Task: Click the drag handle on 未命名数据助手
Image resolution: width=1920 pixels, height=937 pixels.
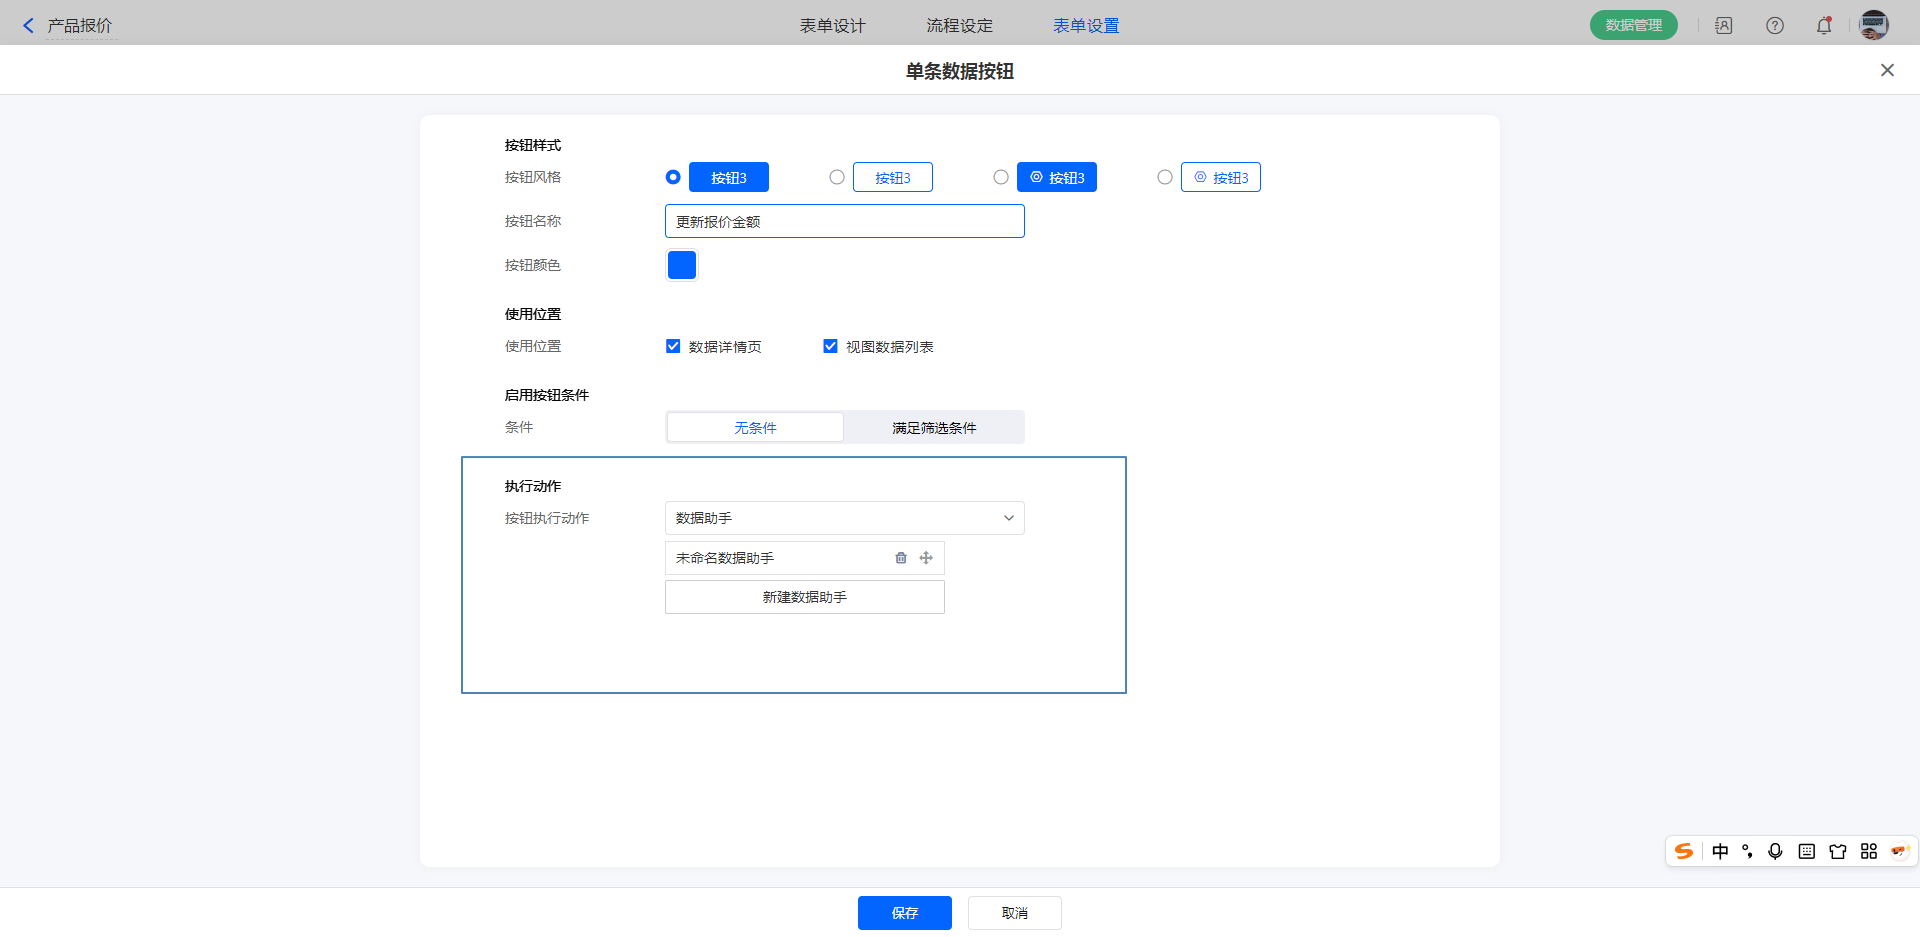Action: [x=926, y=558]
